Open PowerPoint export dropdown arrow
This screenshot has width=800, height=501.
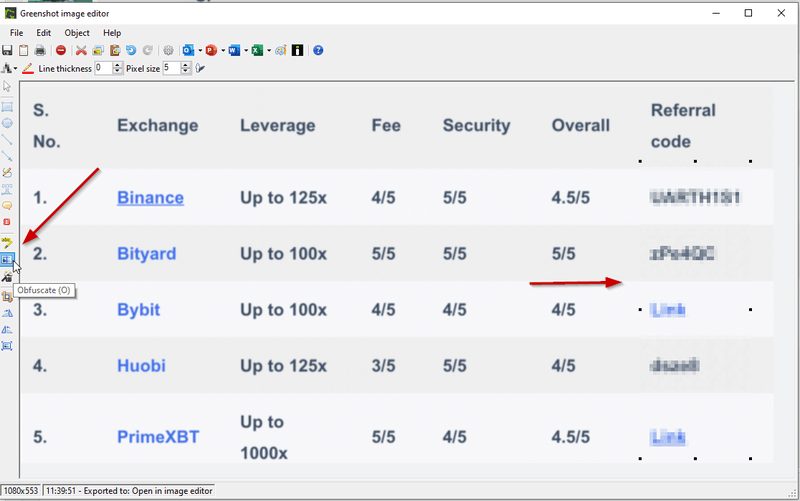point(222,51)
